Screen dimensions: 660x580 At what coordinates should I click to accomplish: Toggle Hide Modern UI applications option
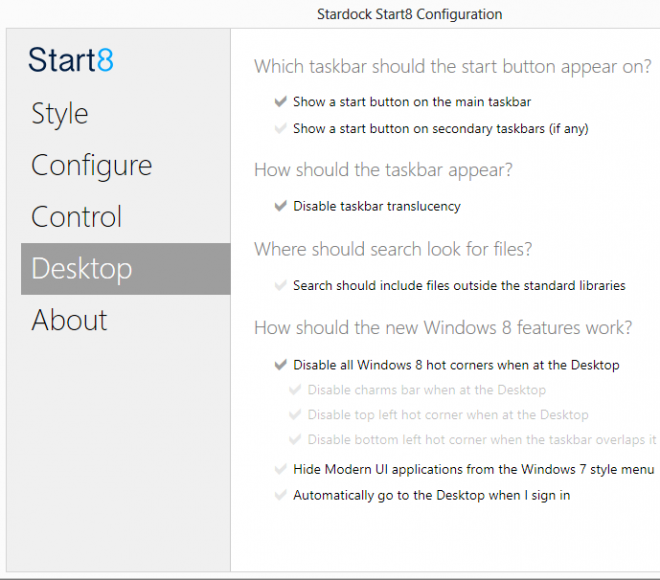(x=279, y=469)
